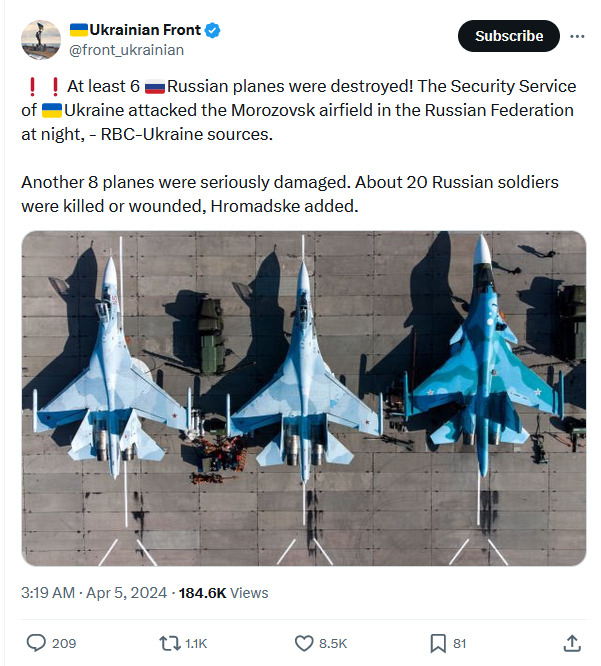This screenshot has width=601, height=666.
Task: Click the 81 bookmarks count
Action: [459, 643]
